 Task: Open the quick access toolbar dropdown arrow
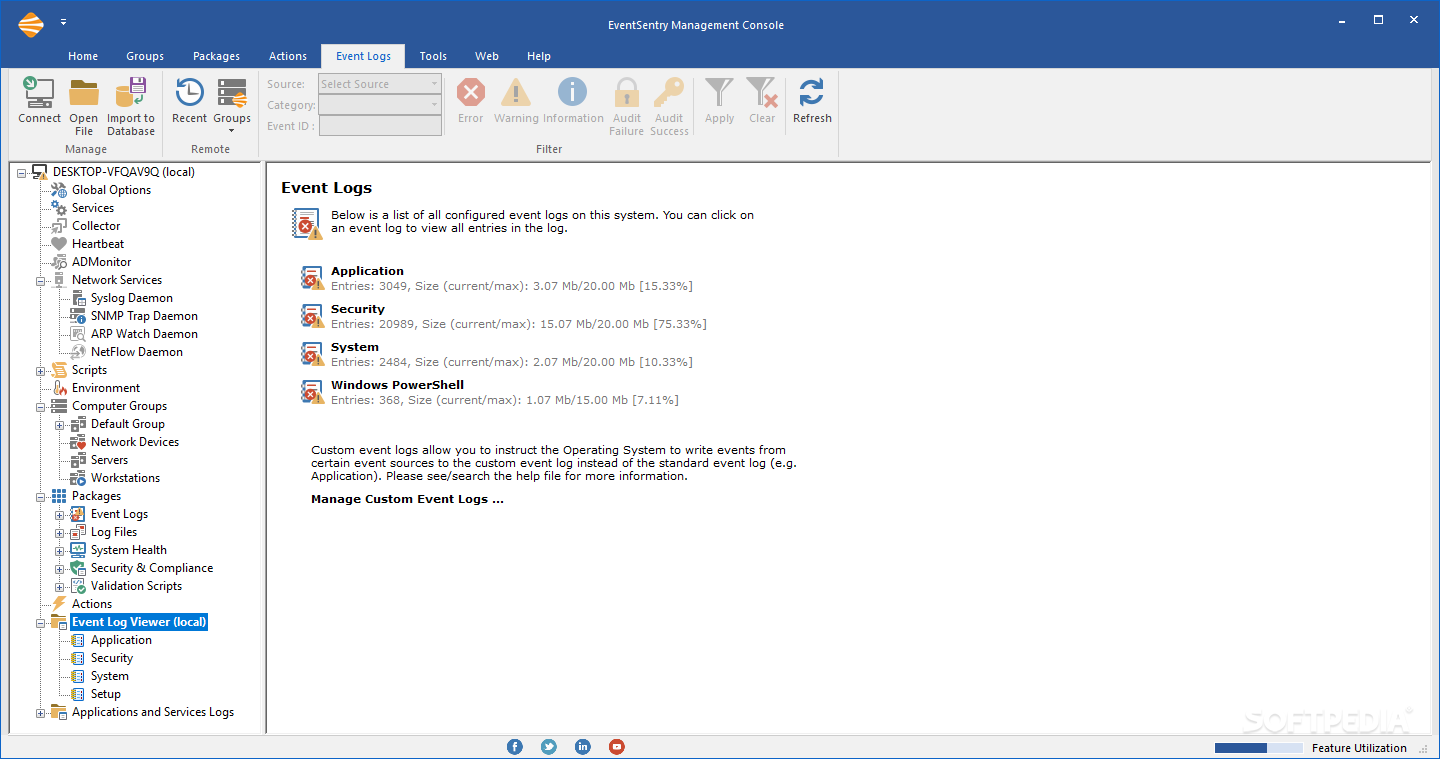click(64, 22)
